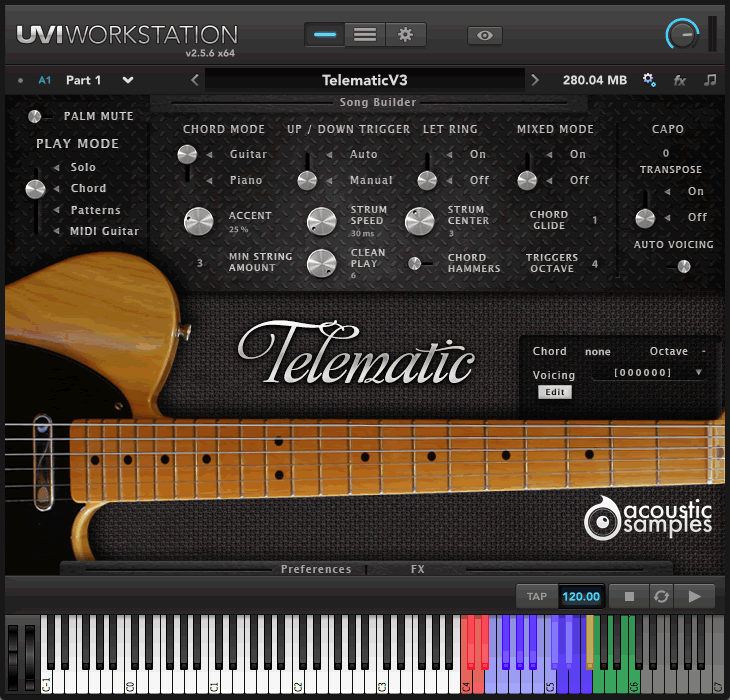Open the arpeggiator music note icon
The image size is (730, 700).
point(710,80)
